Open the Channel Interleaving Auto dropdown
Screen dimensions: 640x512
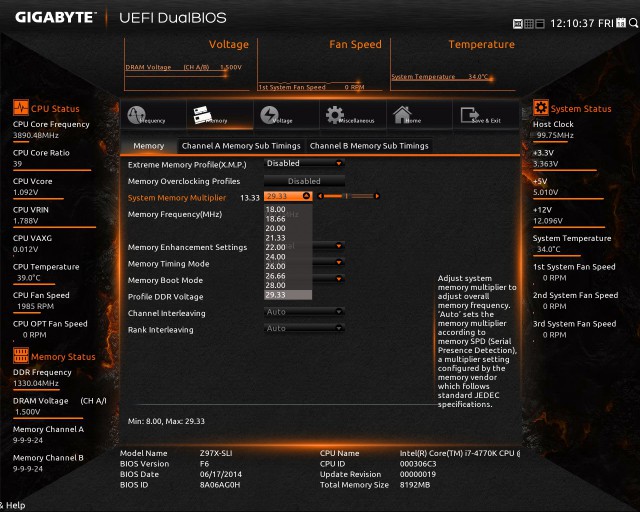pos(304,312)
